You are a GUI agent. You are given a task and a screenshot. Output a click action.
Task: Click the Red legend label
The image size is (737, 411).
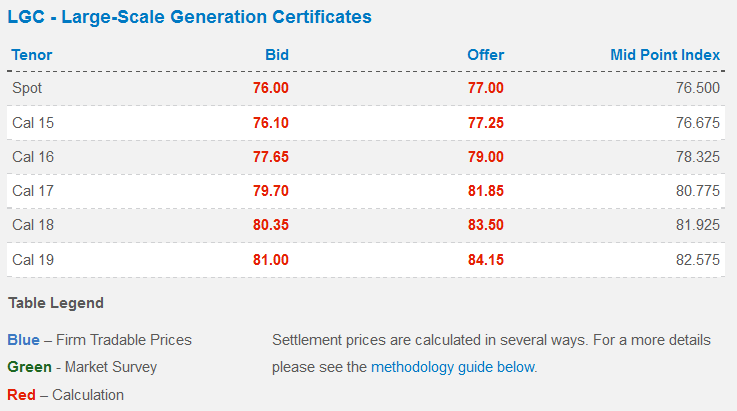pos(21,395)
